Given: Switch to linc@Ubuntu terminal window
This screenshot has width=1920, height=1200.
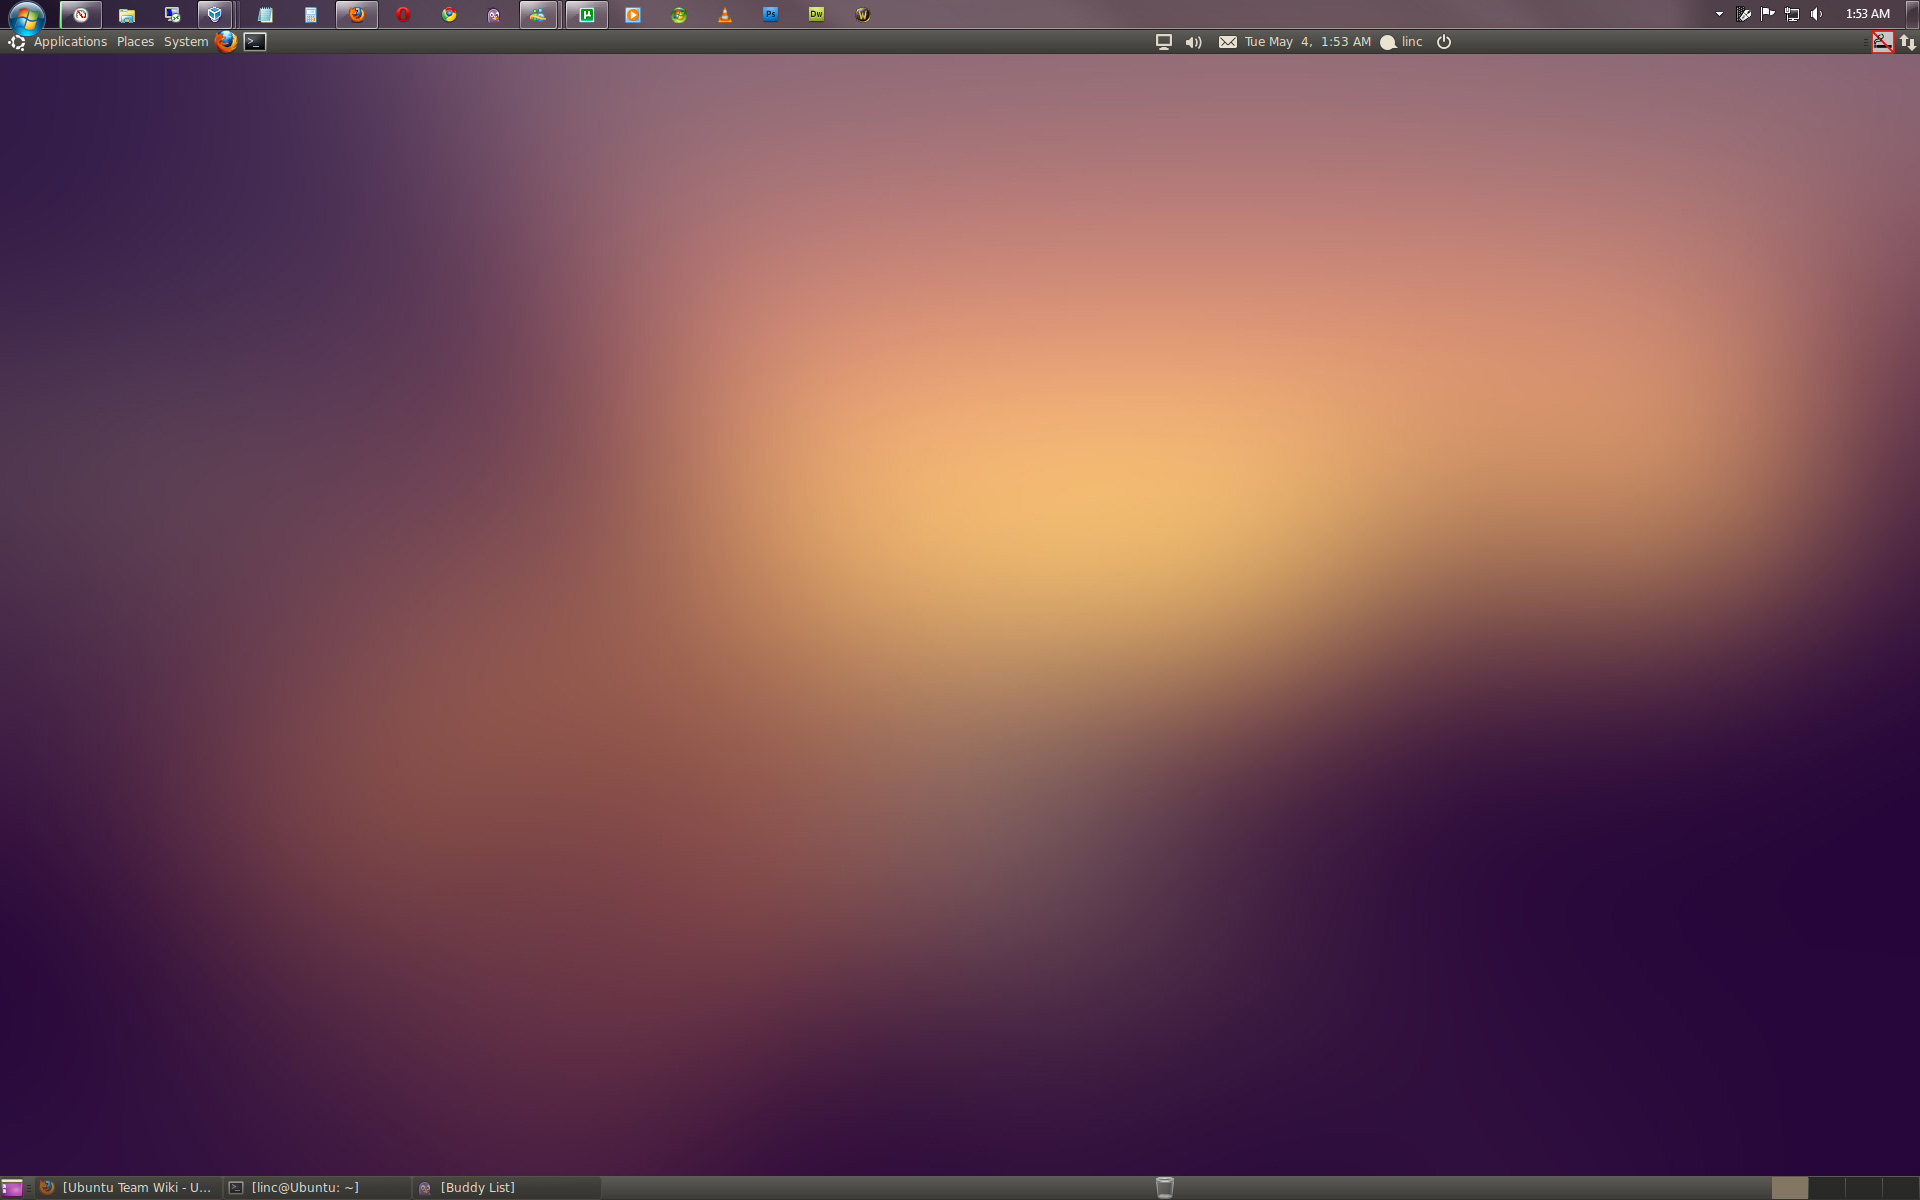Looking at the screenshot, I should [x=316, y=1188].
